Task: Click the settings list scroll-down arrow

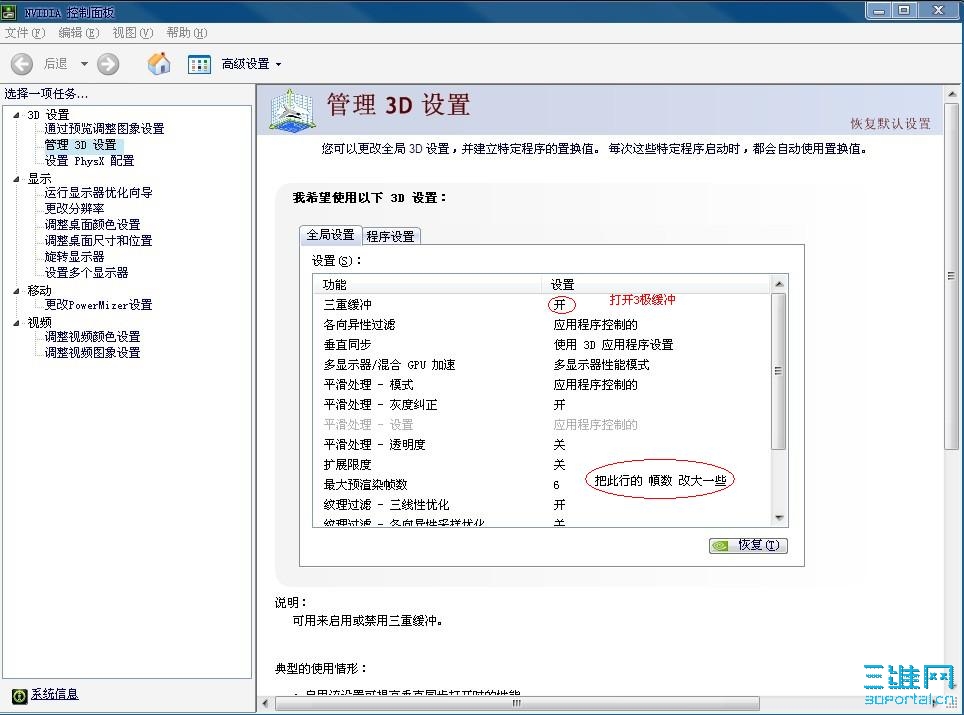Action: (x=779, y=518)
